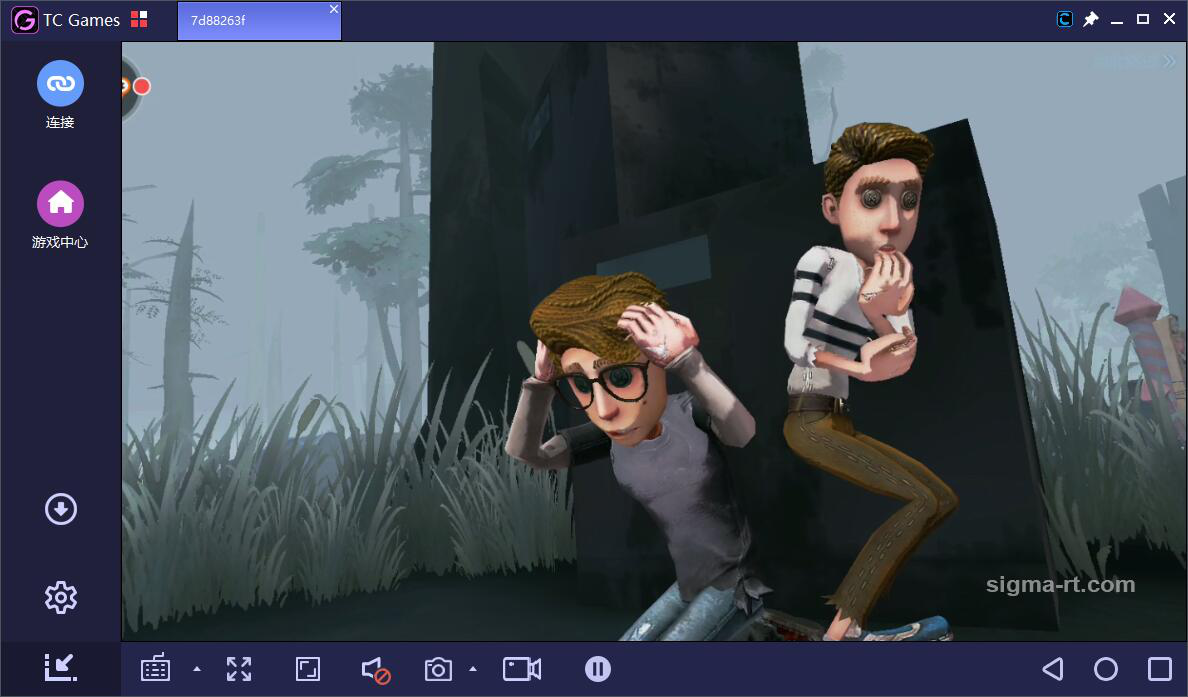This screenshot has height=697, width=1188.
Task: Expand keyboard mapping options arrow
Action: (197, 669)
